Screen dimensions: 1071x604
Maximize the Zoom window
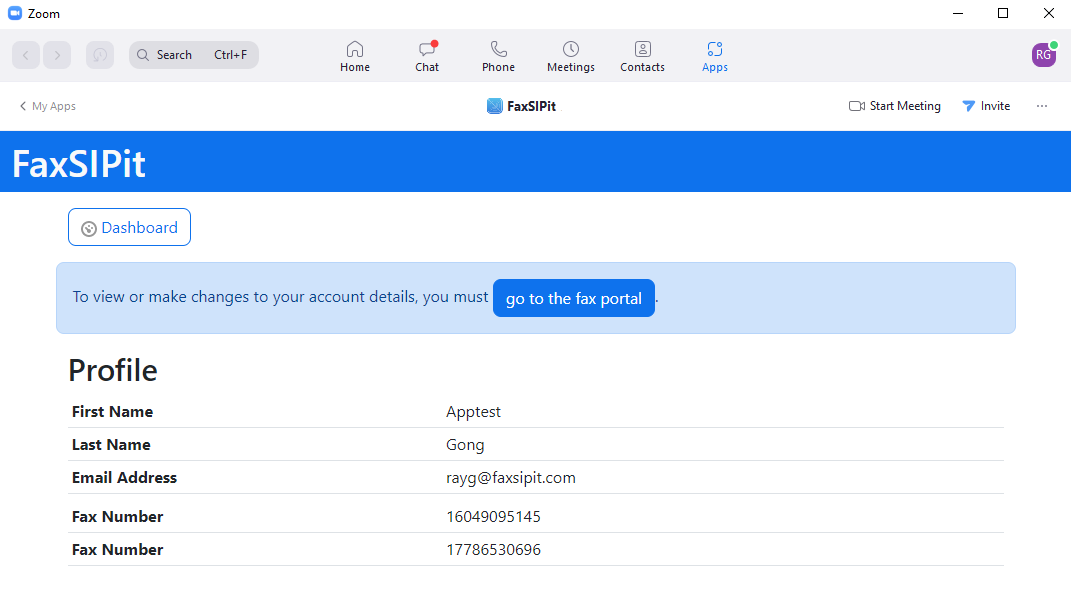coord(1003,14)
